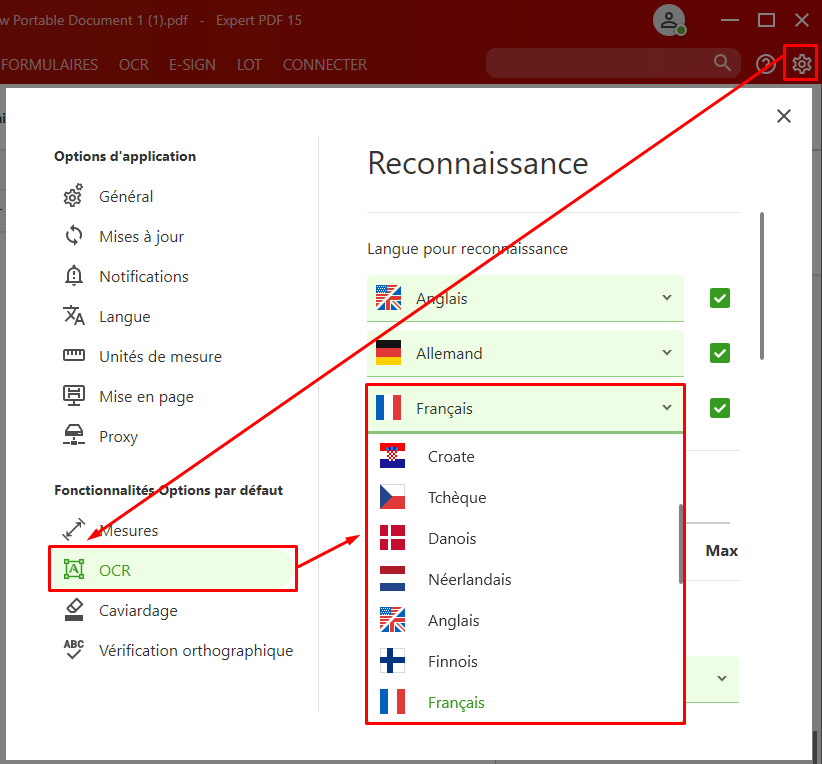Open the LOT ribbon tab

[x=249, y=64]
